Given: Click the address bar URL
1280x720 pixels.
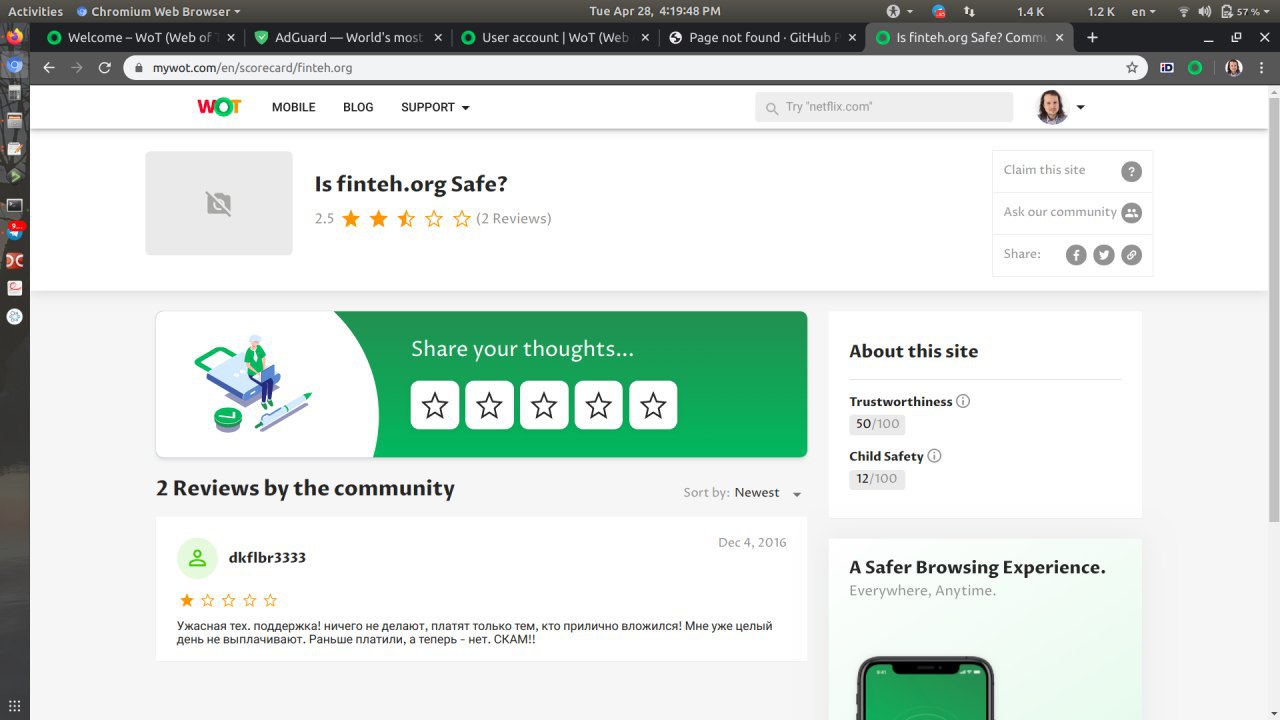Looking at the screenshot, I should click(x=252, y=68).
